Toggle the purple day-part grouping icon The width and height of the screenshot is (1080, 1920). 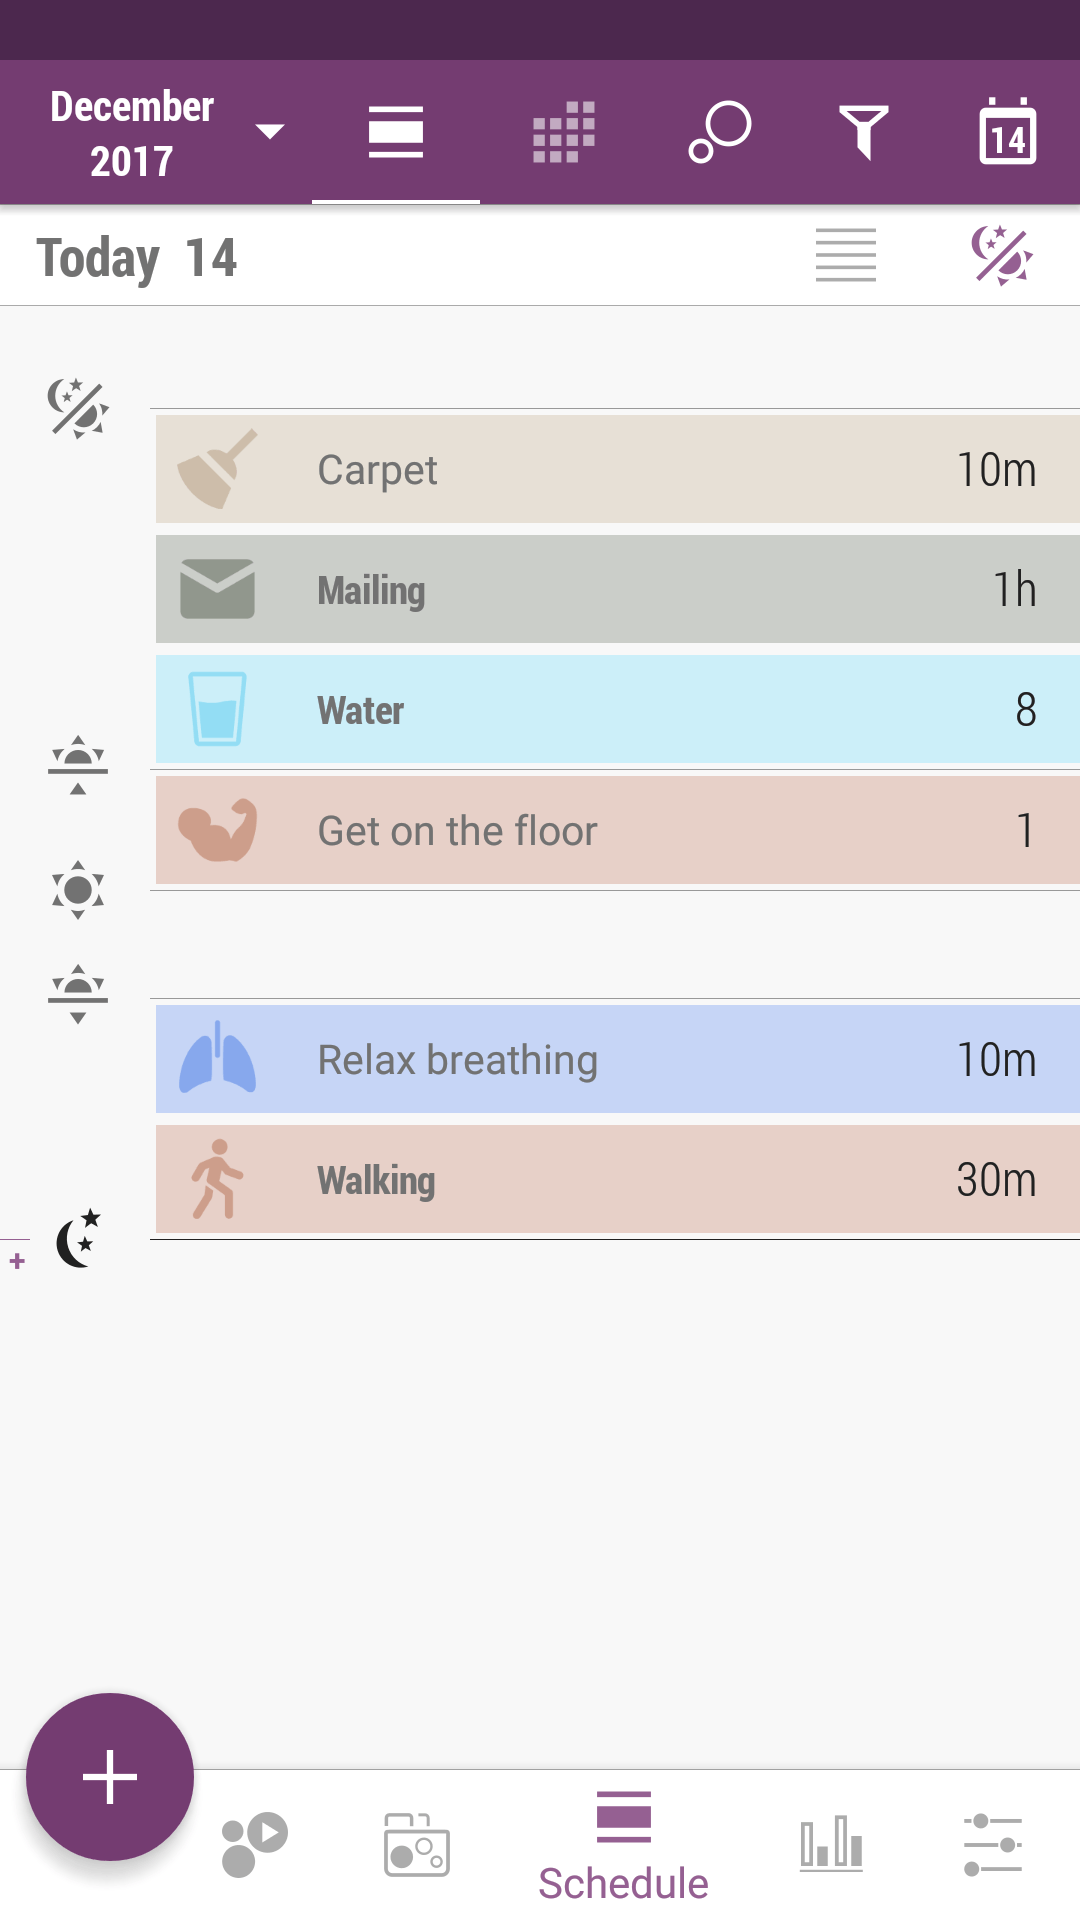pyautogui.click(x=1001, y=256)
